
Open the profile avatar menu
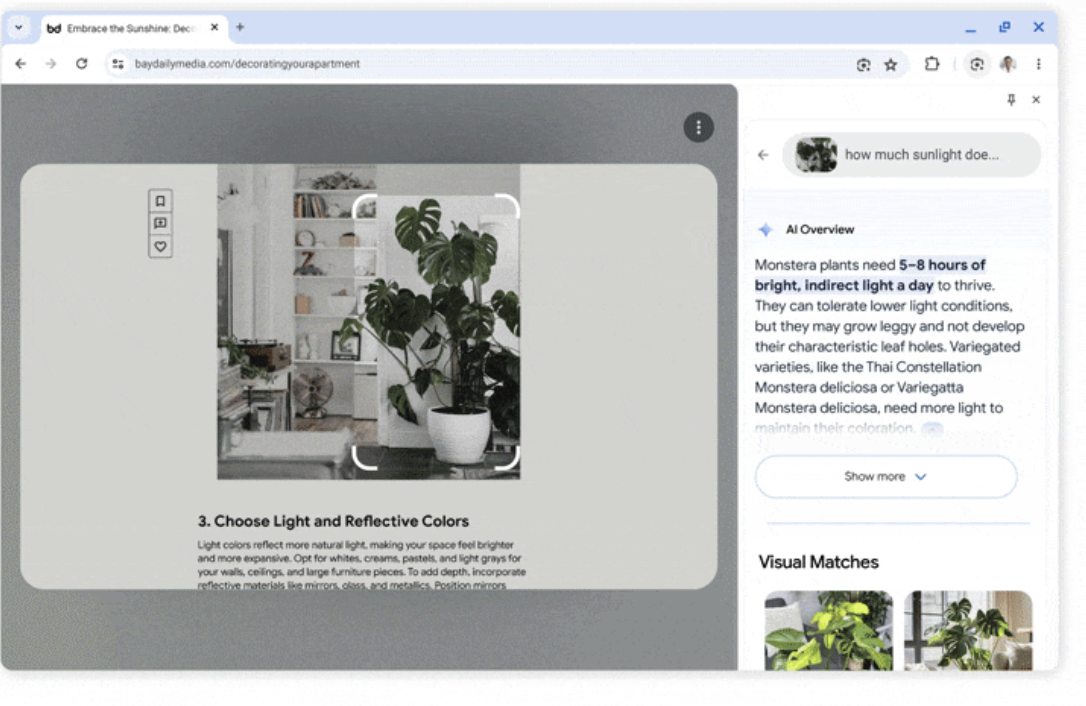coord(1008,64)
